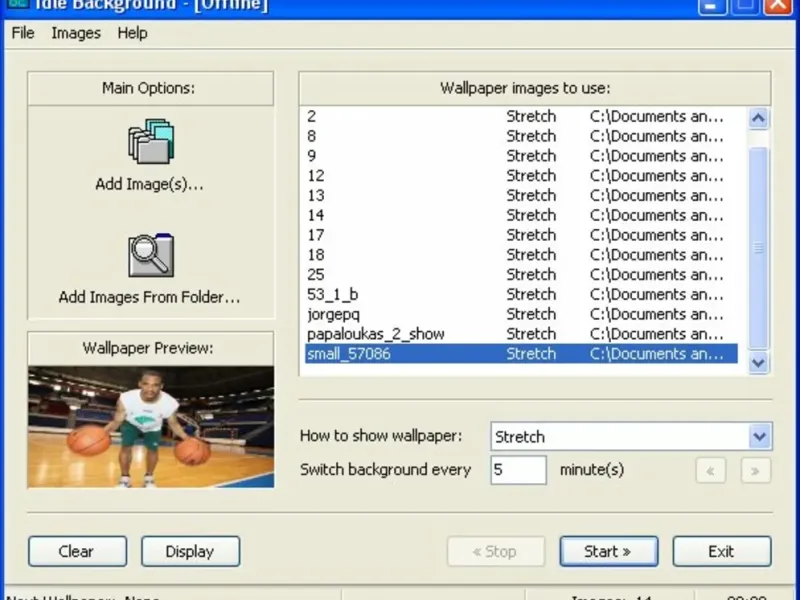800x600 pixels.
Task: Click the Exit button
Action: point(721,551)
